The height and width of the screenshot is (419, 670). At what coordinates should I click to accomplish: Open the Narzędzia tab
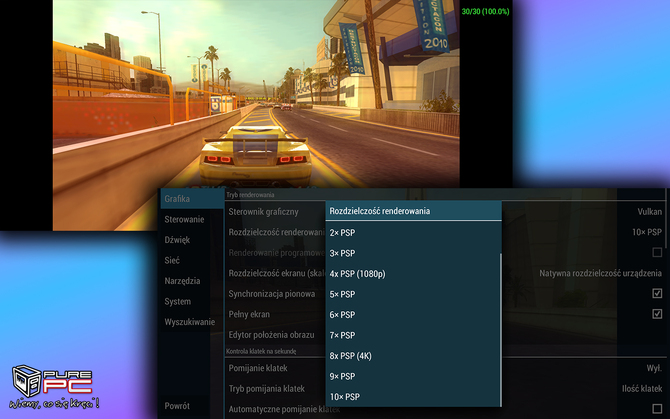(x=182, y=281)
